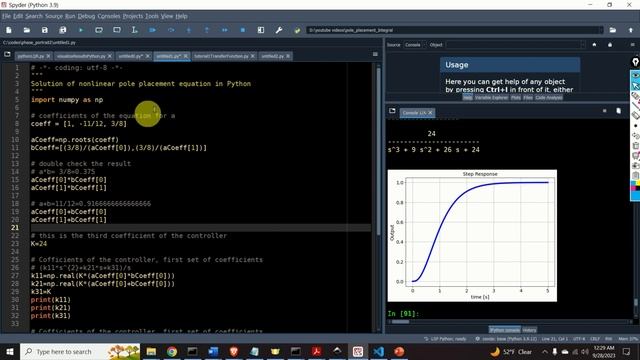Close the untitled2.py editor tab
Image resolution: width=640 pixels, height=360 pixels.
[288, 56]
